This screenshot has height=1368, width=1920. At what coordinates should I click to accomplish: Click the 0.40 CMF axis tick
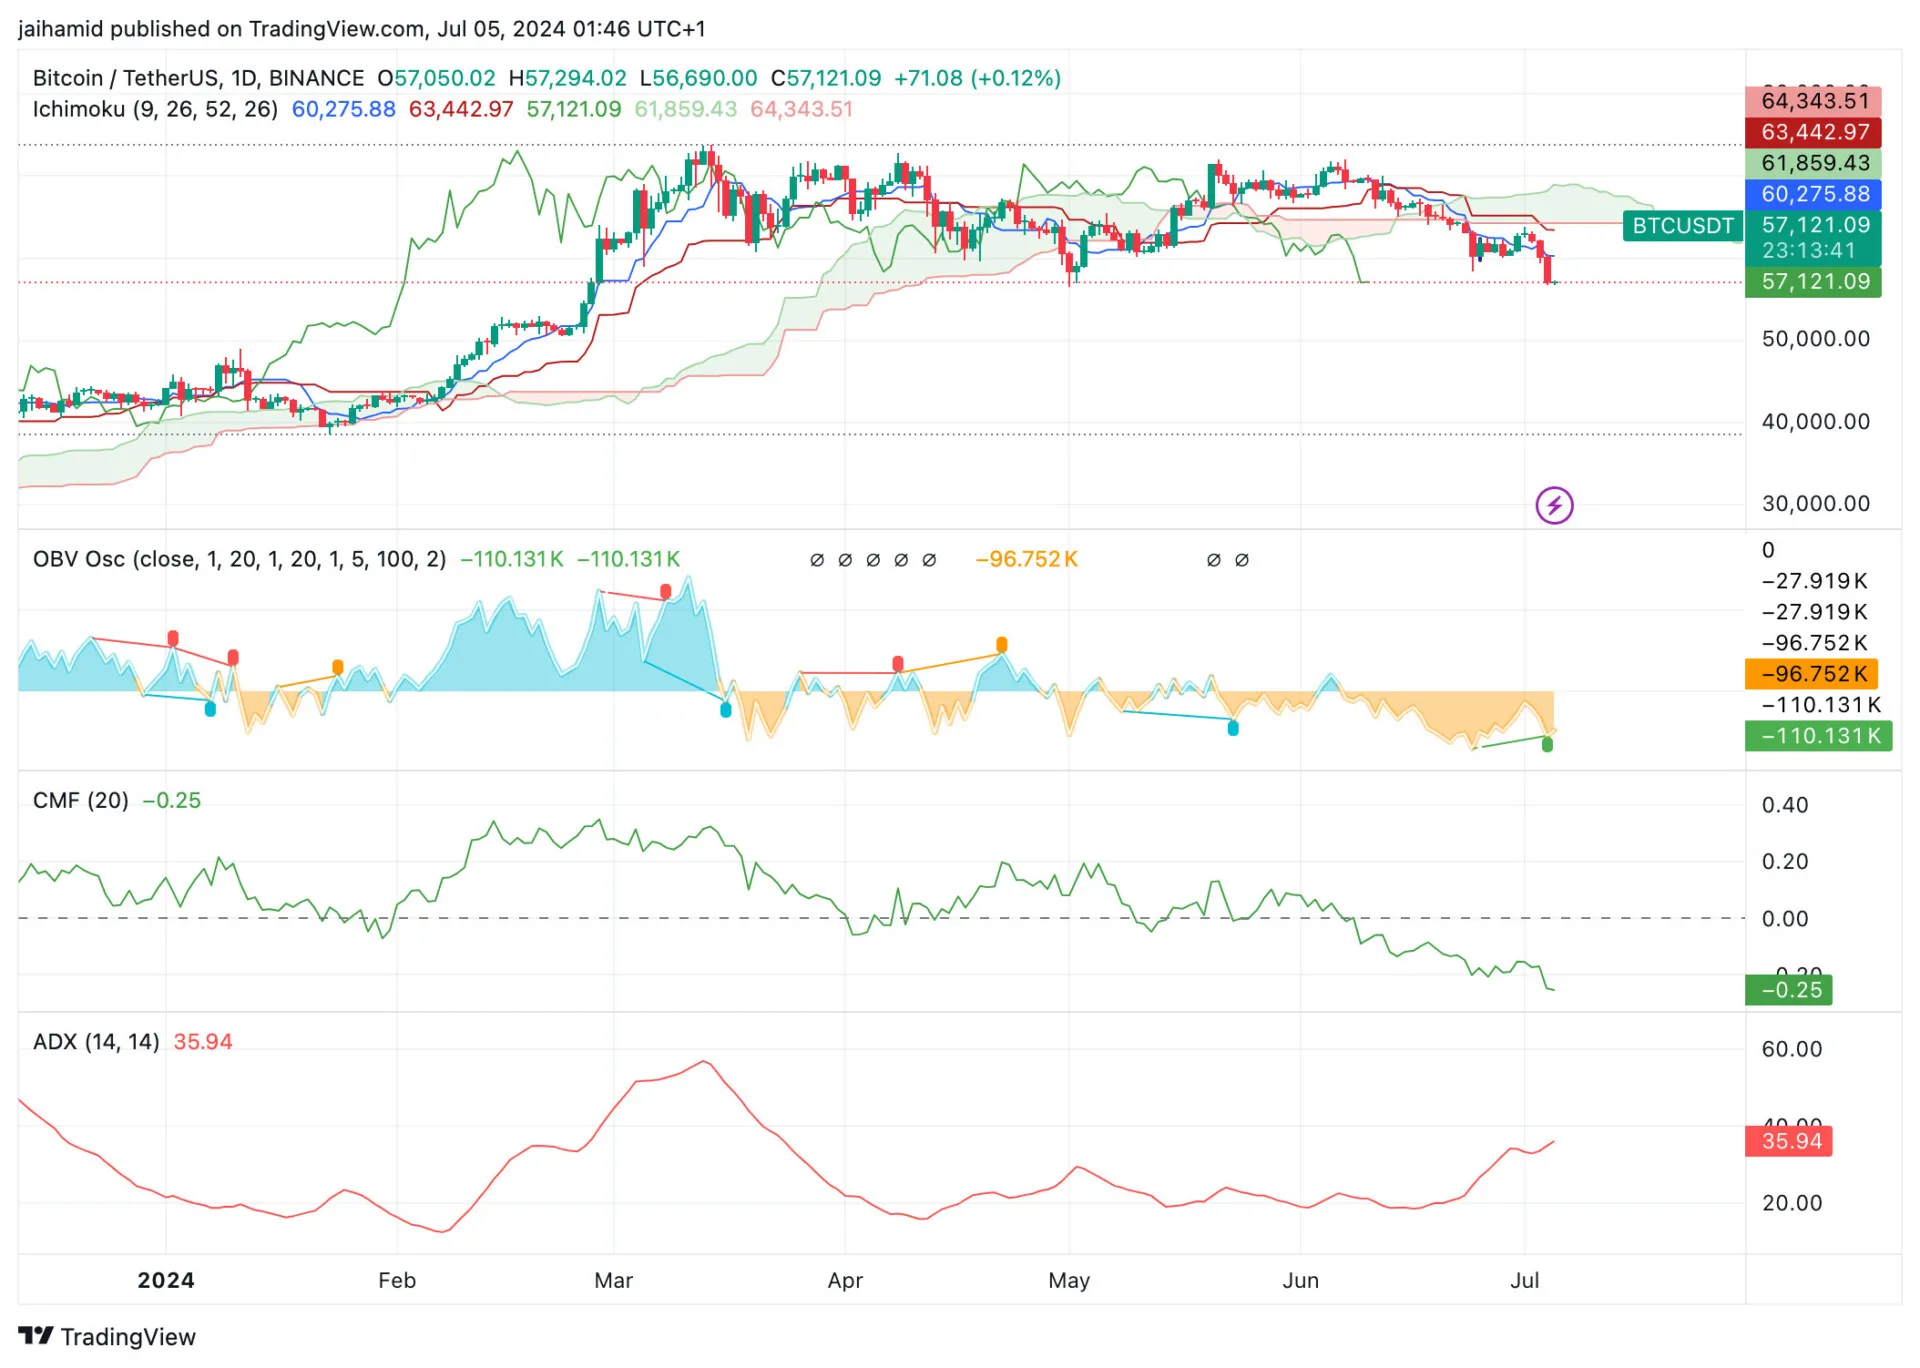pyautogui.click(x=1785, y=805)
